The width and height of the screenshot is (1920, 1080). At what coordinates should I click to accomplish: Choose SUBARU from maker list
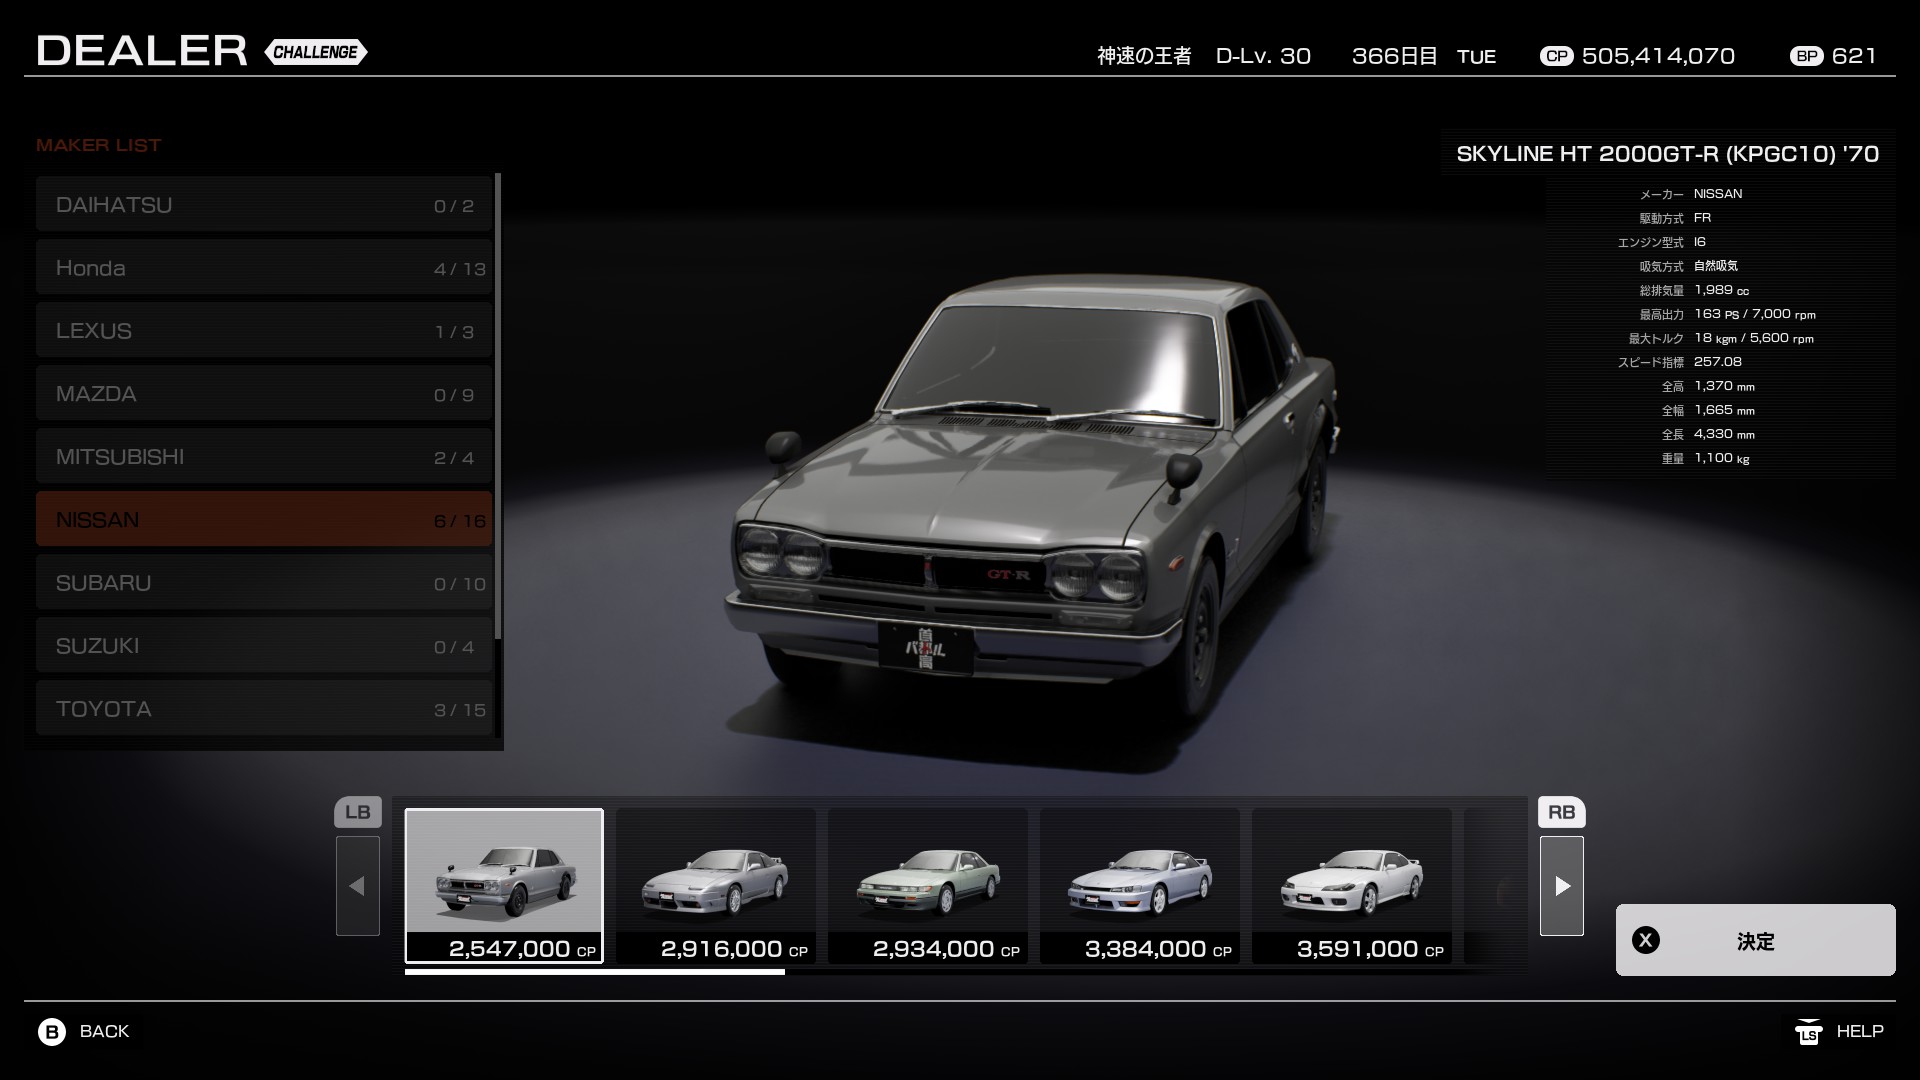pyautogui.click(x=264, y=582)
